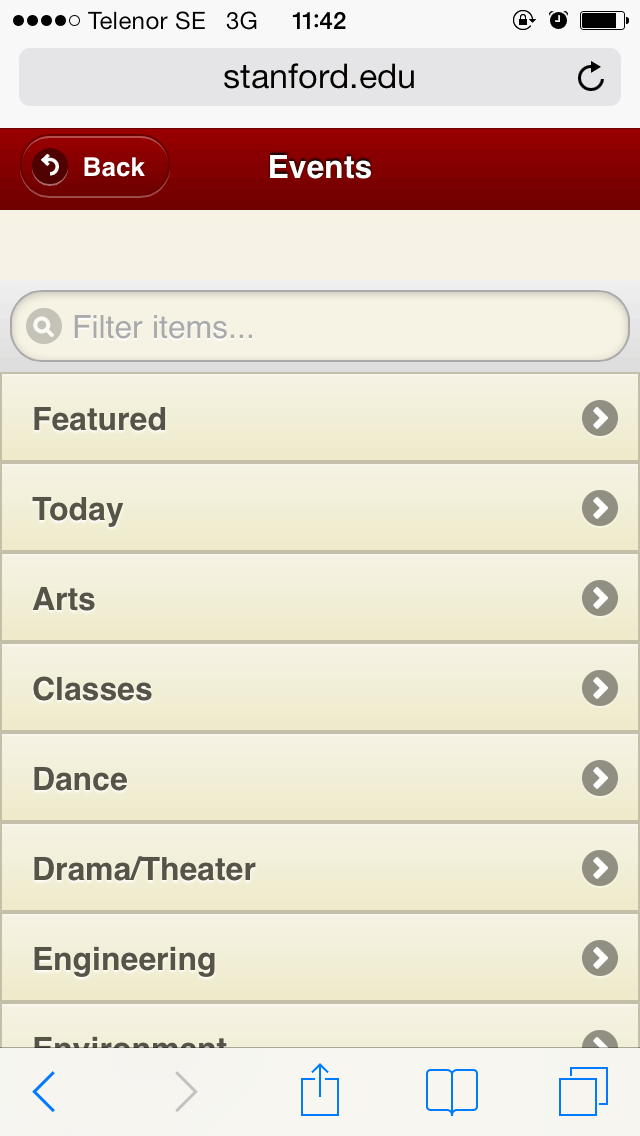Screen dimensions: 640x1136
Task: Click the Filter items search field
Action: point(340,326)
